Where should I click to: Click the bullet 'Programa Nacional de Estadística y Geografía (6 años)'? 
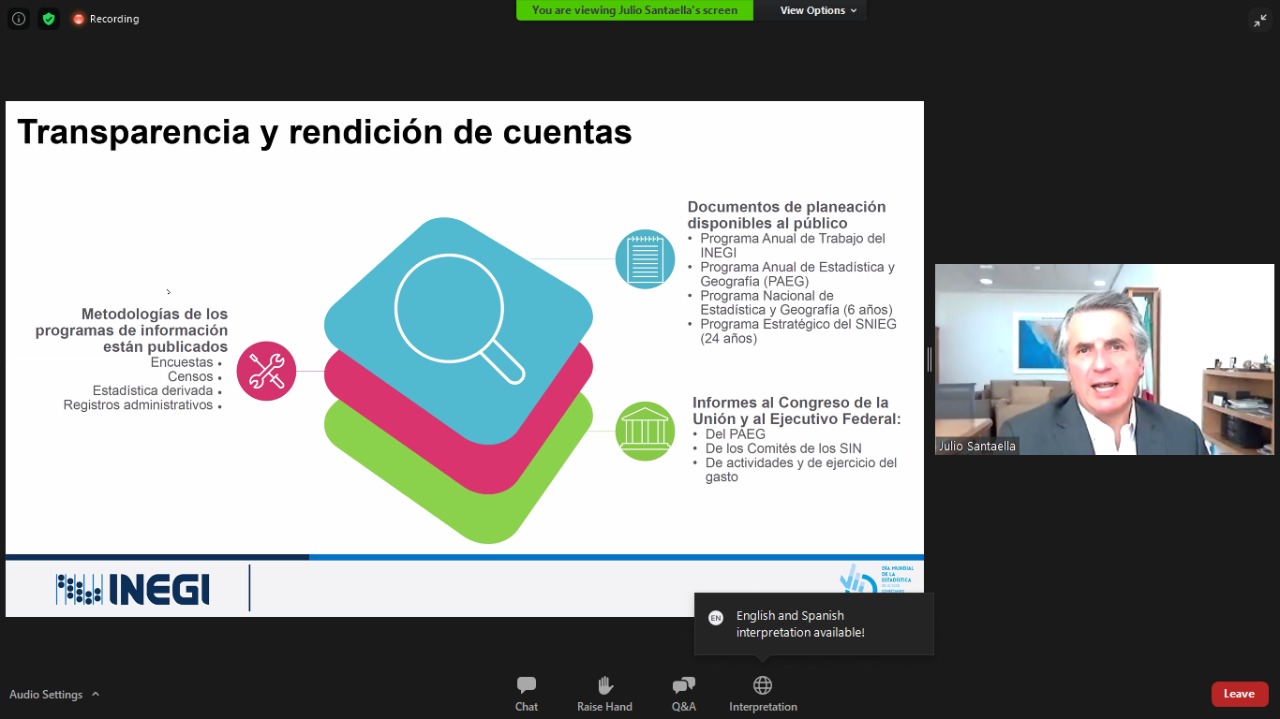(x=796, y=303)
